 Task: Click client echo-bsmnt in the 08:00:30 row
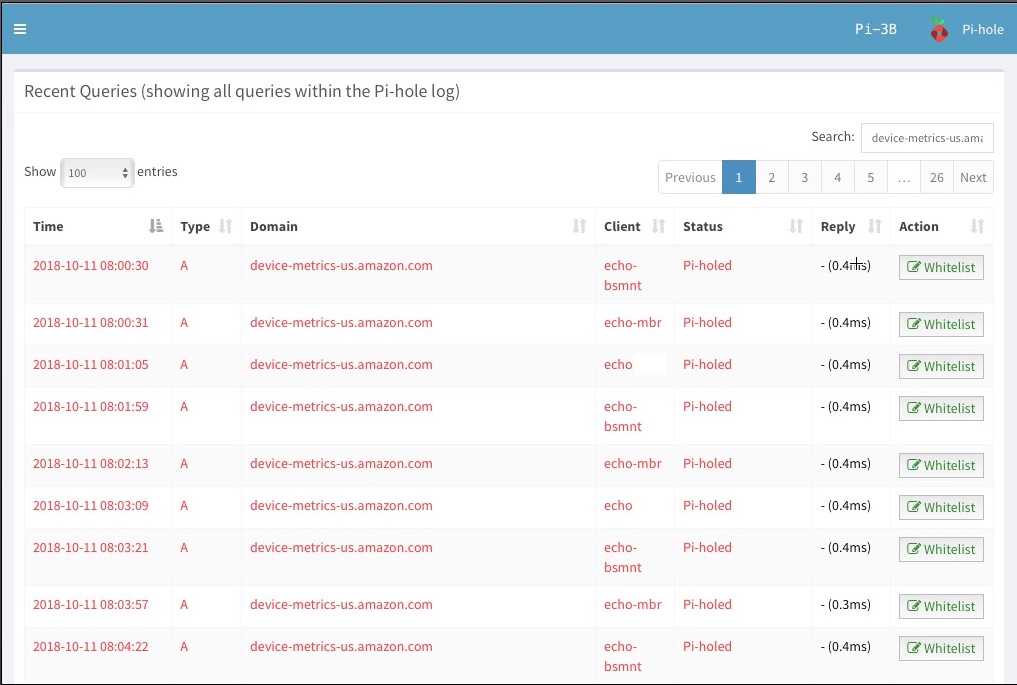coord(623,275)
